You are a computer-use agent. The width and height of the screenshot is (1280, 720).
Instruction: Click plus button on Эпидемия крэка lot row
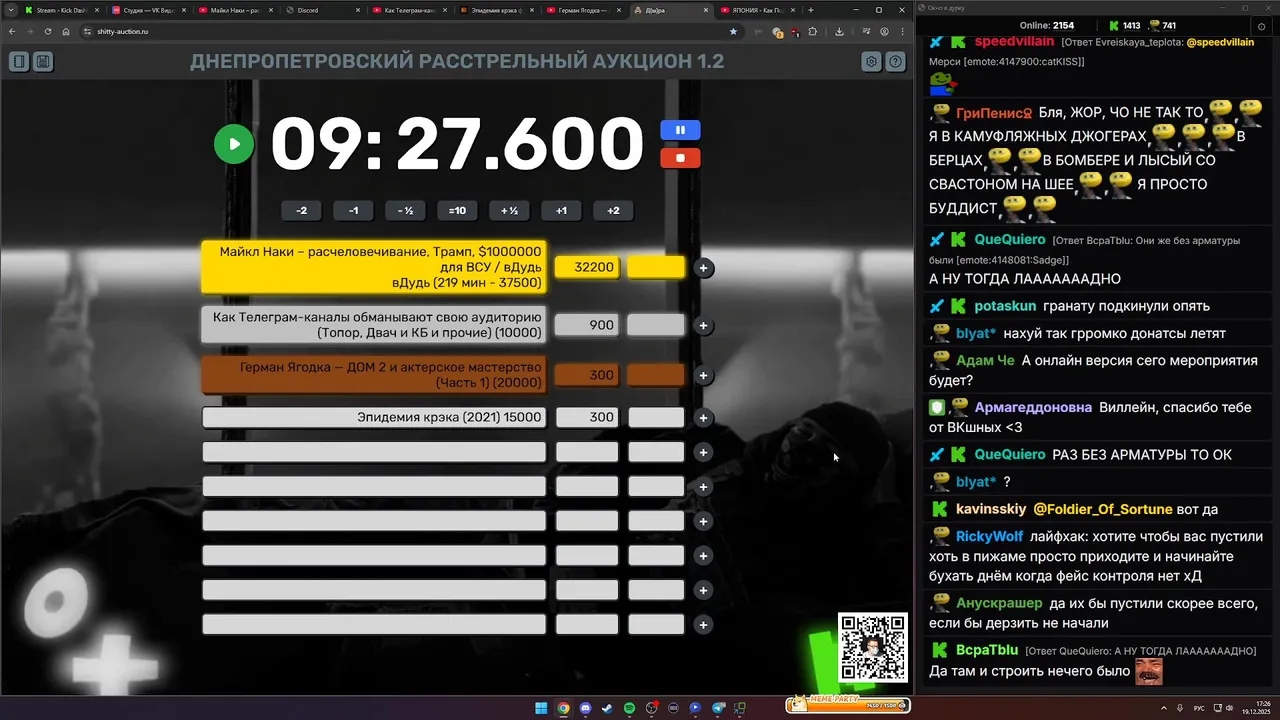point(703,417)
